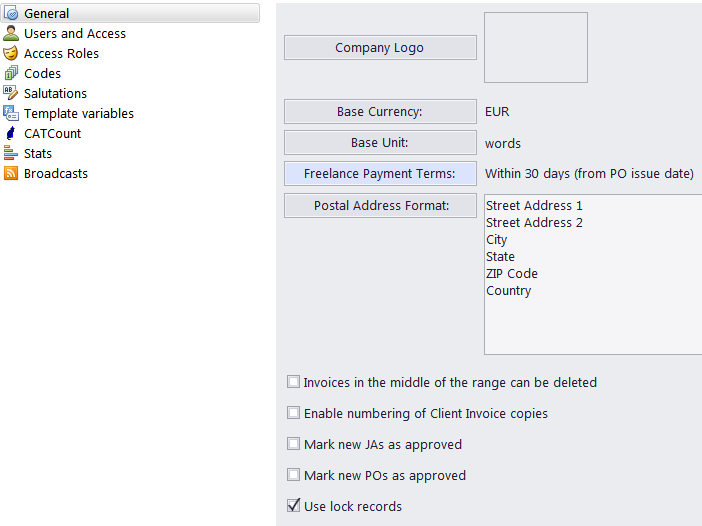702x526 pixels.
Task: Click the Company Logo button
Action: tap(380, 47)
